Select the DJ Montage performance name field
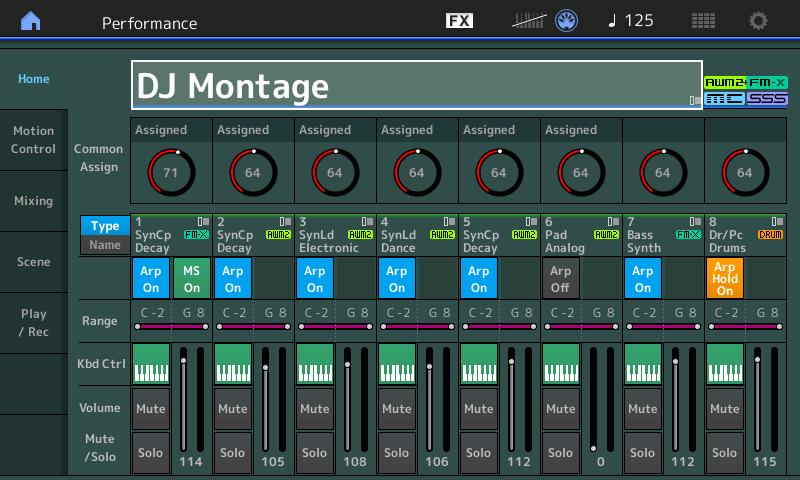 [x=415, y=86]
